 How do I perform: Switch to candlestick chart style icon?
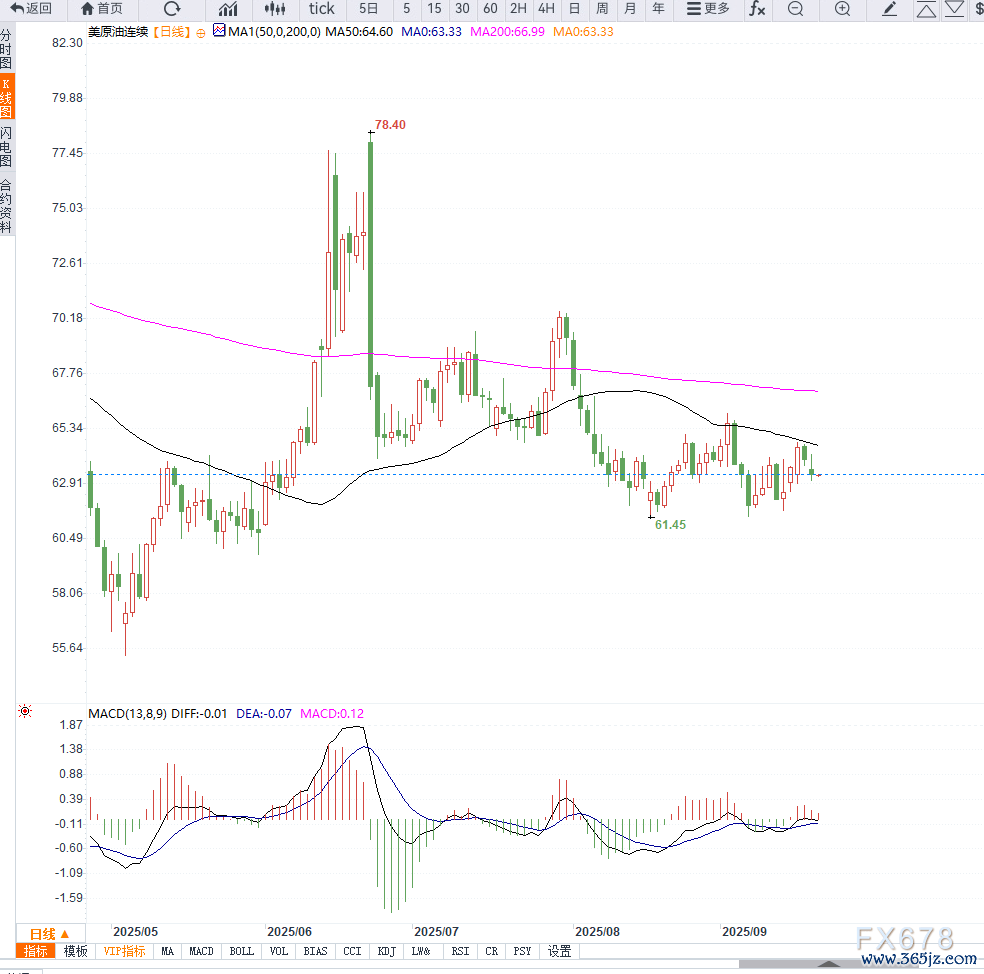pyautogui.click(x=275, y=9)
